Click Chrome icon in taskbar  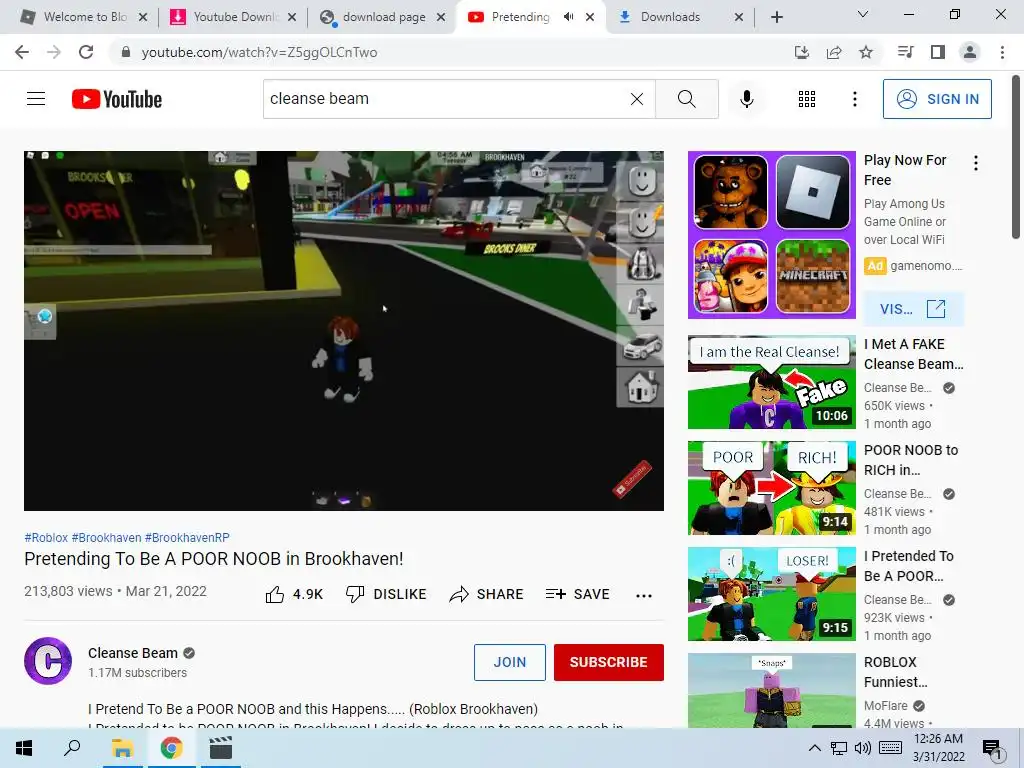(171, 748)
